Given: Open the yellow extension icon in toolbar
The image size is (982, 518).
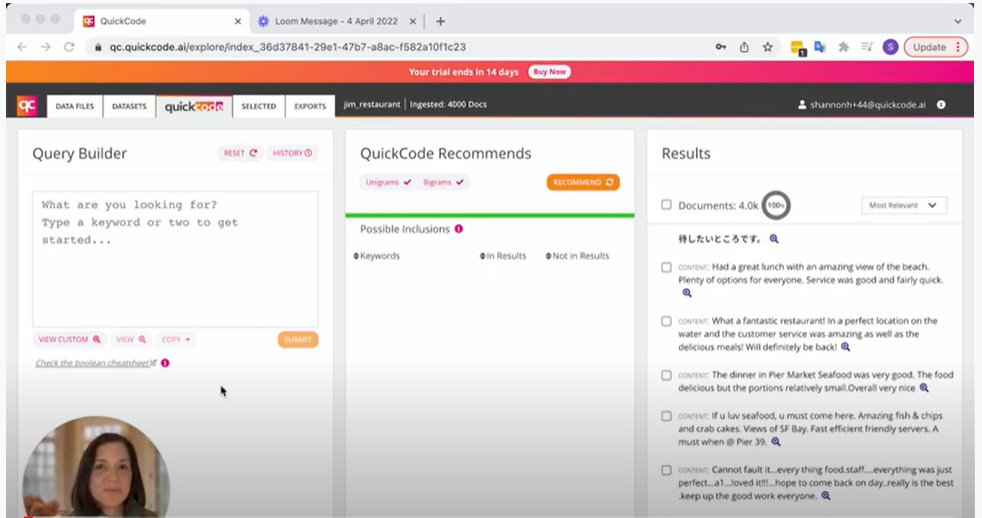Looking at the screenshot, I should (797, 48).
